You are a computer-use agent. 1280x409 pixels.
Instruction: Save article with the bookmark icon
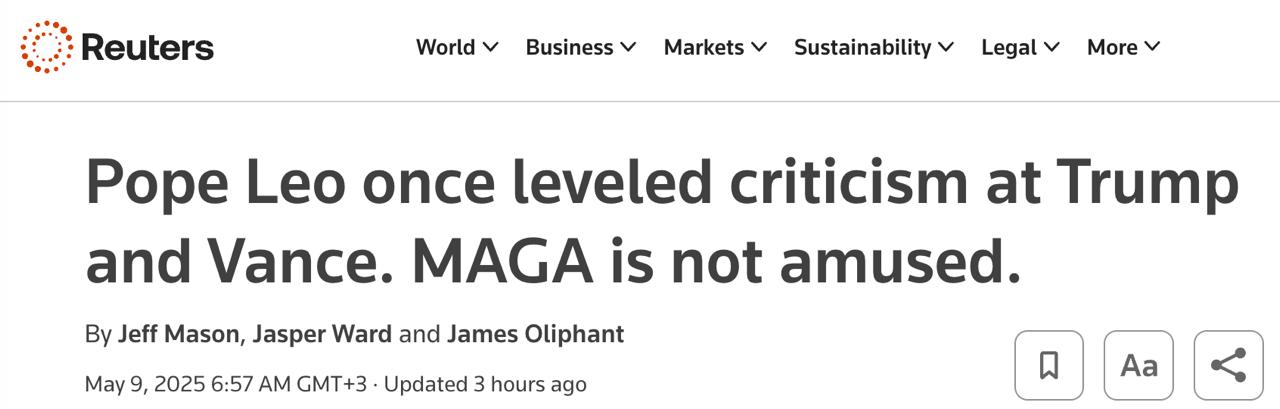coord(1049,365)
